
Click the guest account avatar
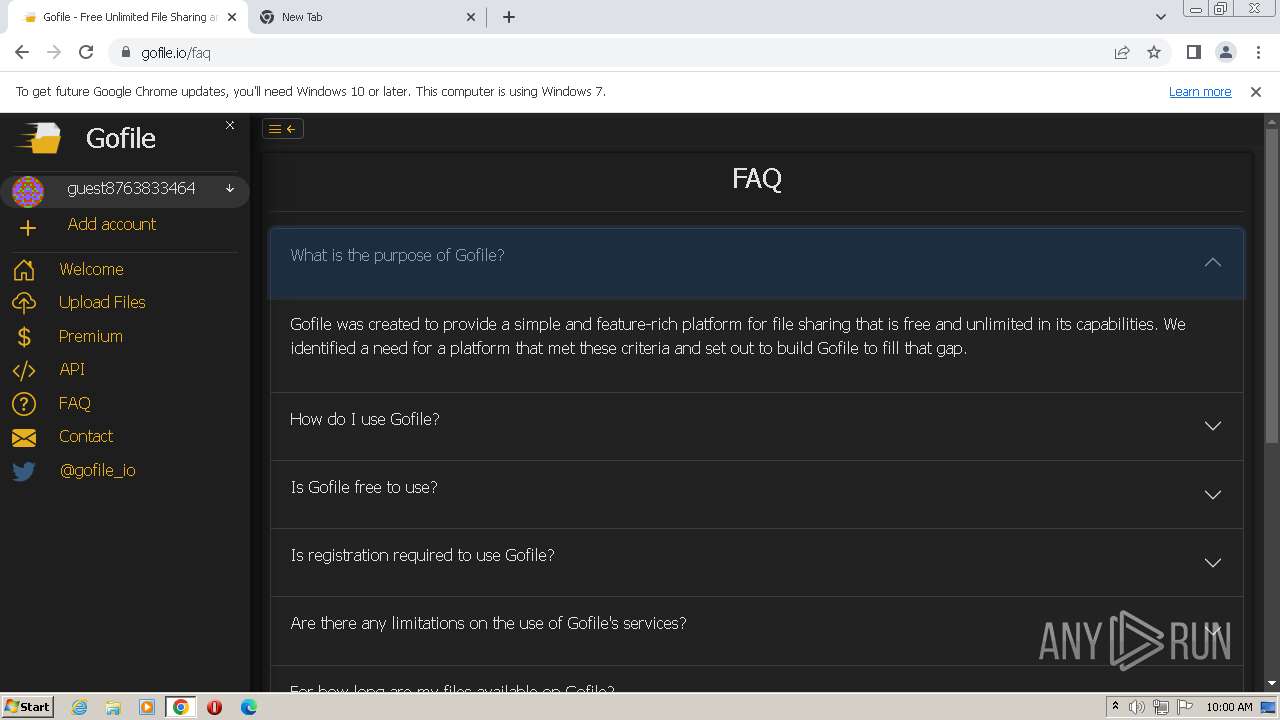[x=27, y=191]
